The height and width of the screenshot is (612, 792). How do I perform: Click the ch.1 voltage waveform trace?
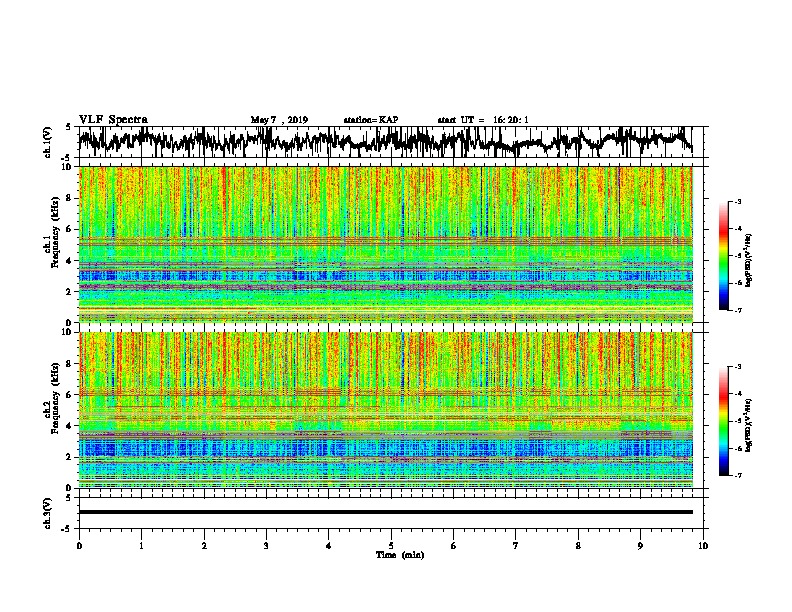tap(385, 142)
